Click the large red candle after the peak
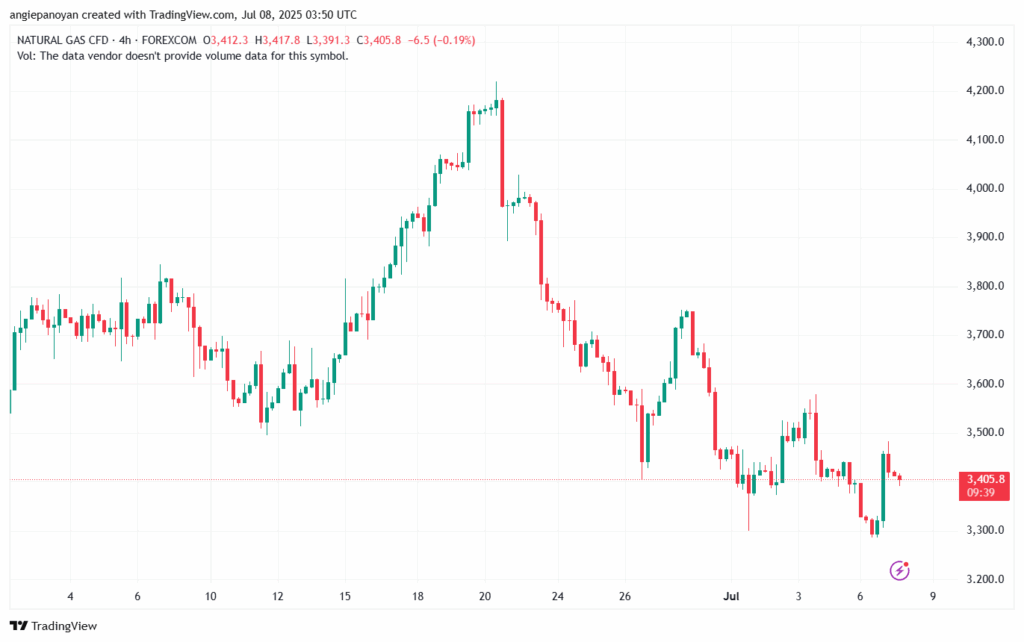The image size is (1024, 642). tap(502, 152)
